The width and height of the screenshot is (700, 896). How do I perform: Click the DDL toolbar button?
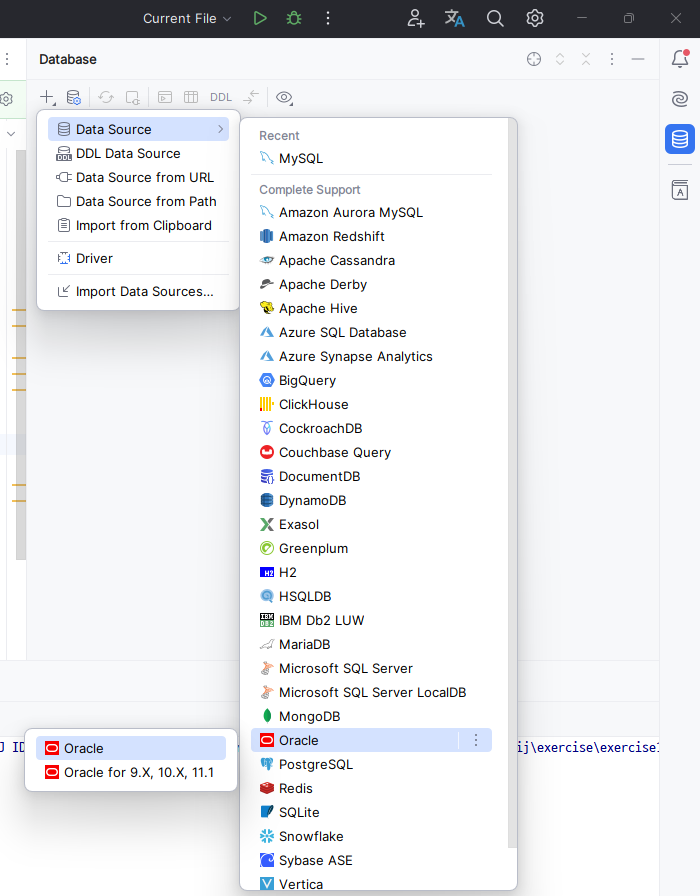point(221,97)
